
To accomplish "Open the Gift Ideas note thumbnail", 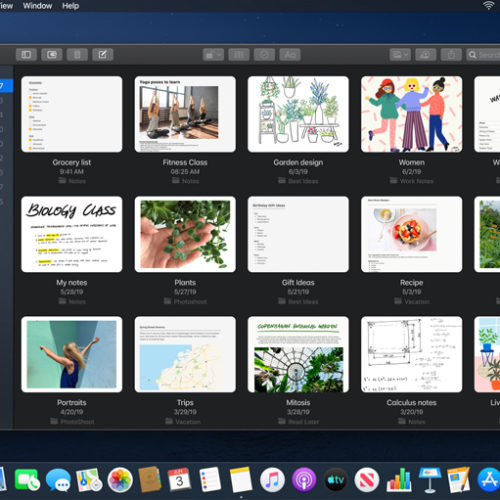I will [x=298, y=234].
